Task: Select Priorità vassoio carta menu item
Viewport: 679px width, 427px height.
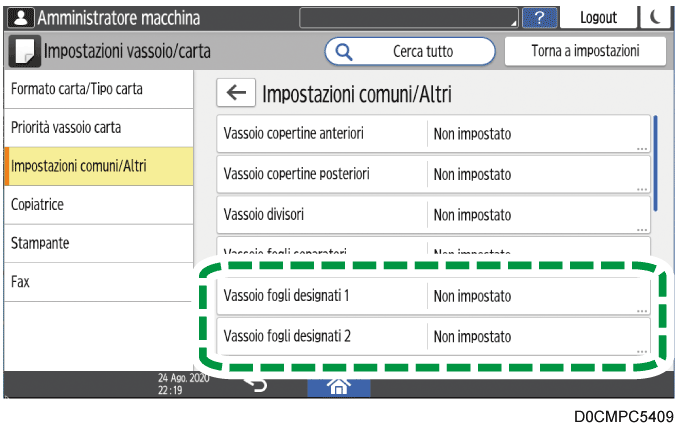Action: 97,128
